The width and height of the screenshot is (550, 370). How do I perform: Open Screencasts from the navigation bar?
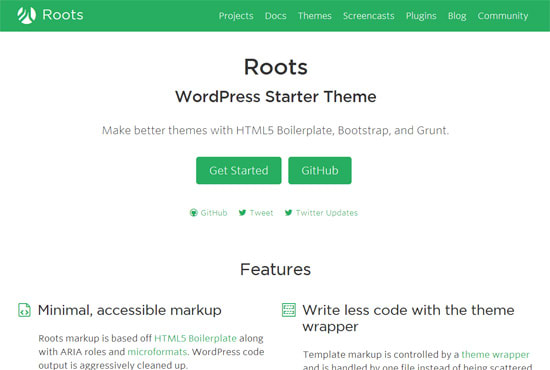[x=369, y=16]
